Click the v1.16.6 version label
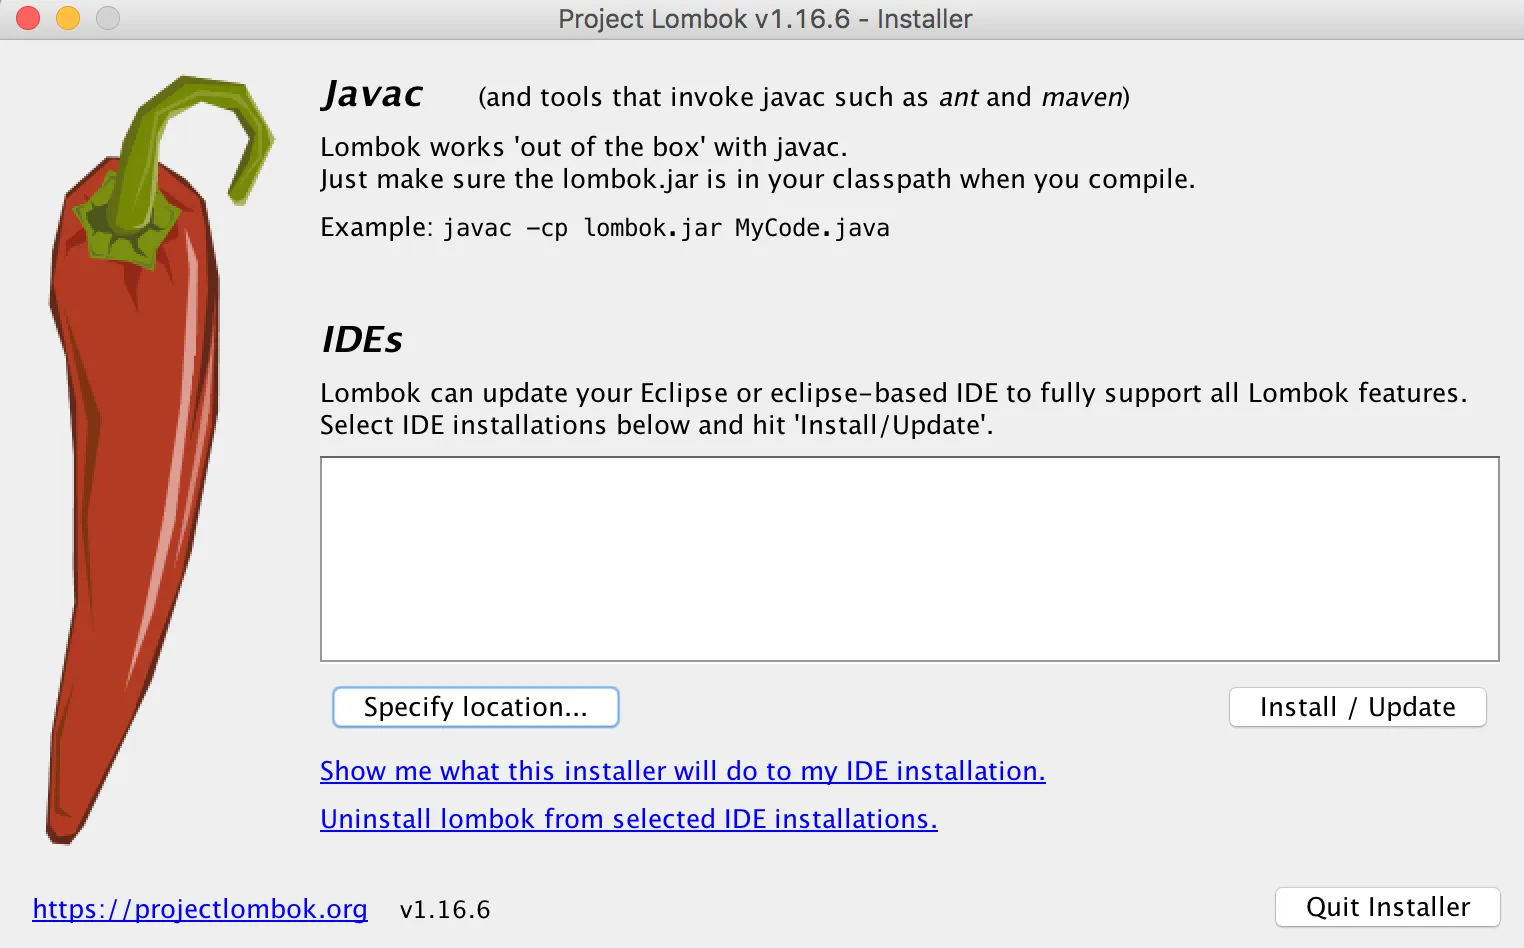Screen dimensions: 1524x948 pos(445,910)
